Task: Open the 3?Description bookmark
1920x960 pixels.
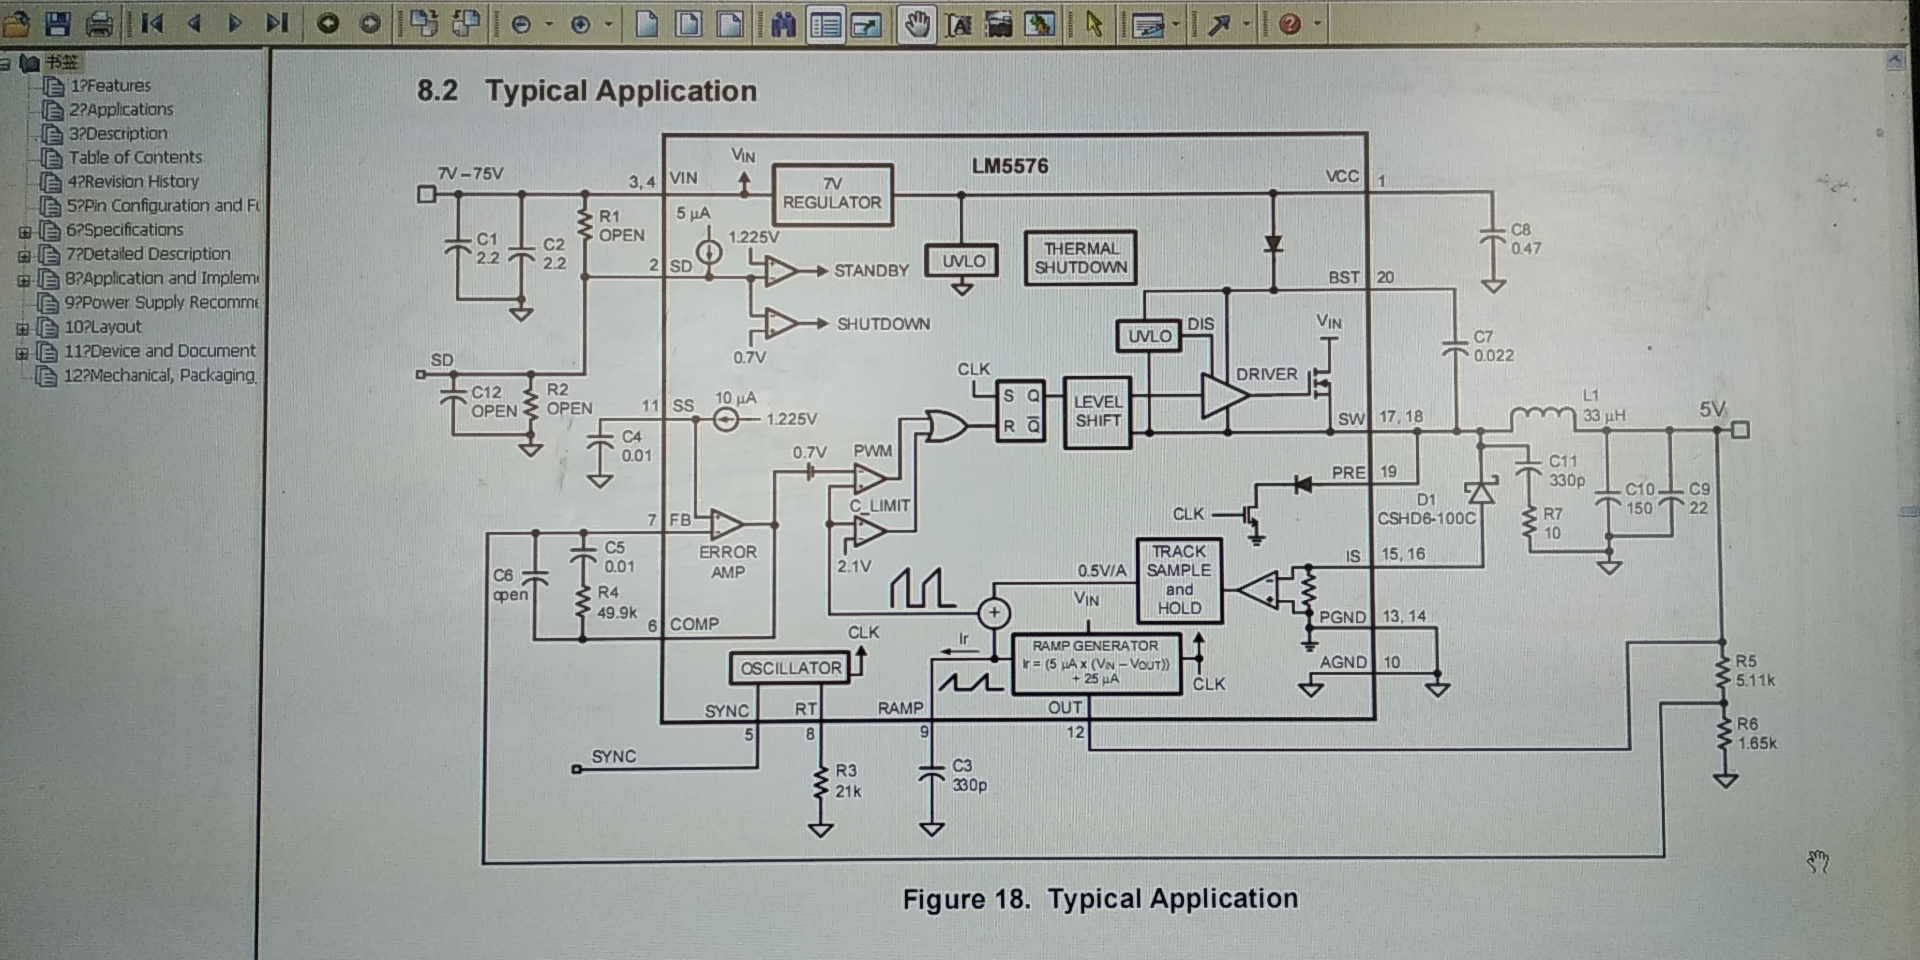Action: click(118, 134)
